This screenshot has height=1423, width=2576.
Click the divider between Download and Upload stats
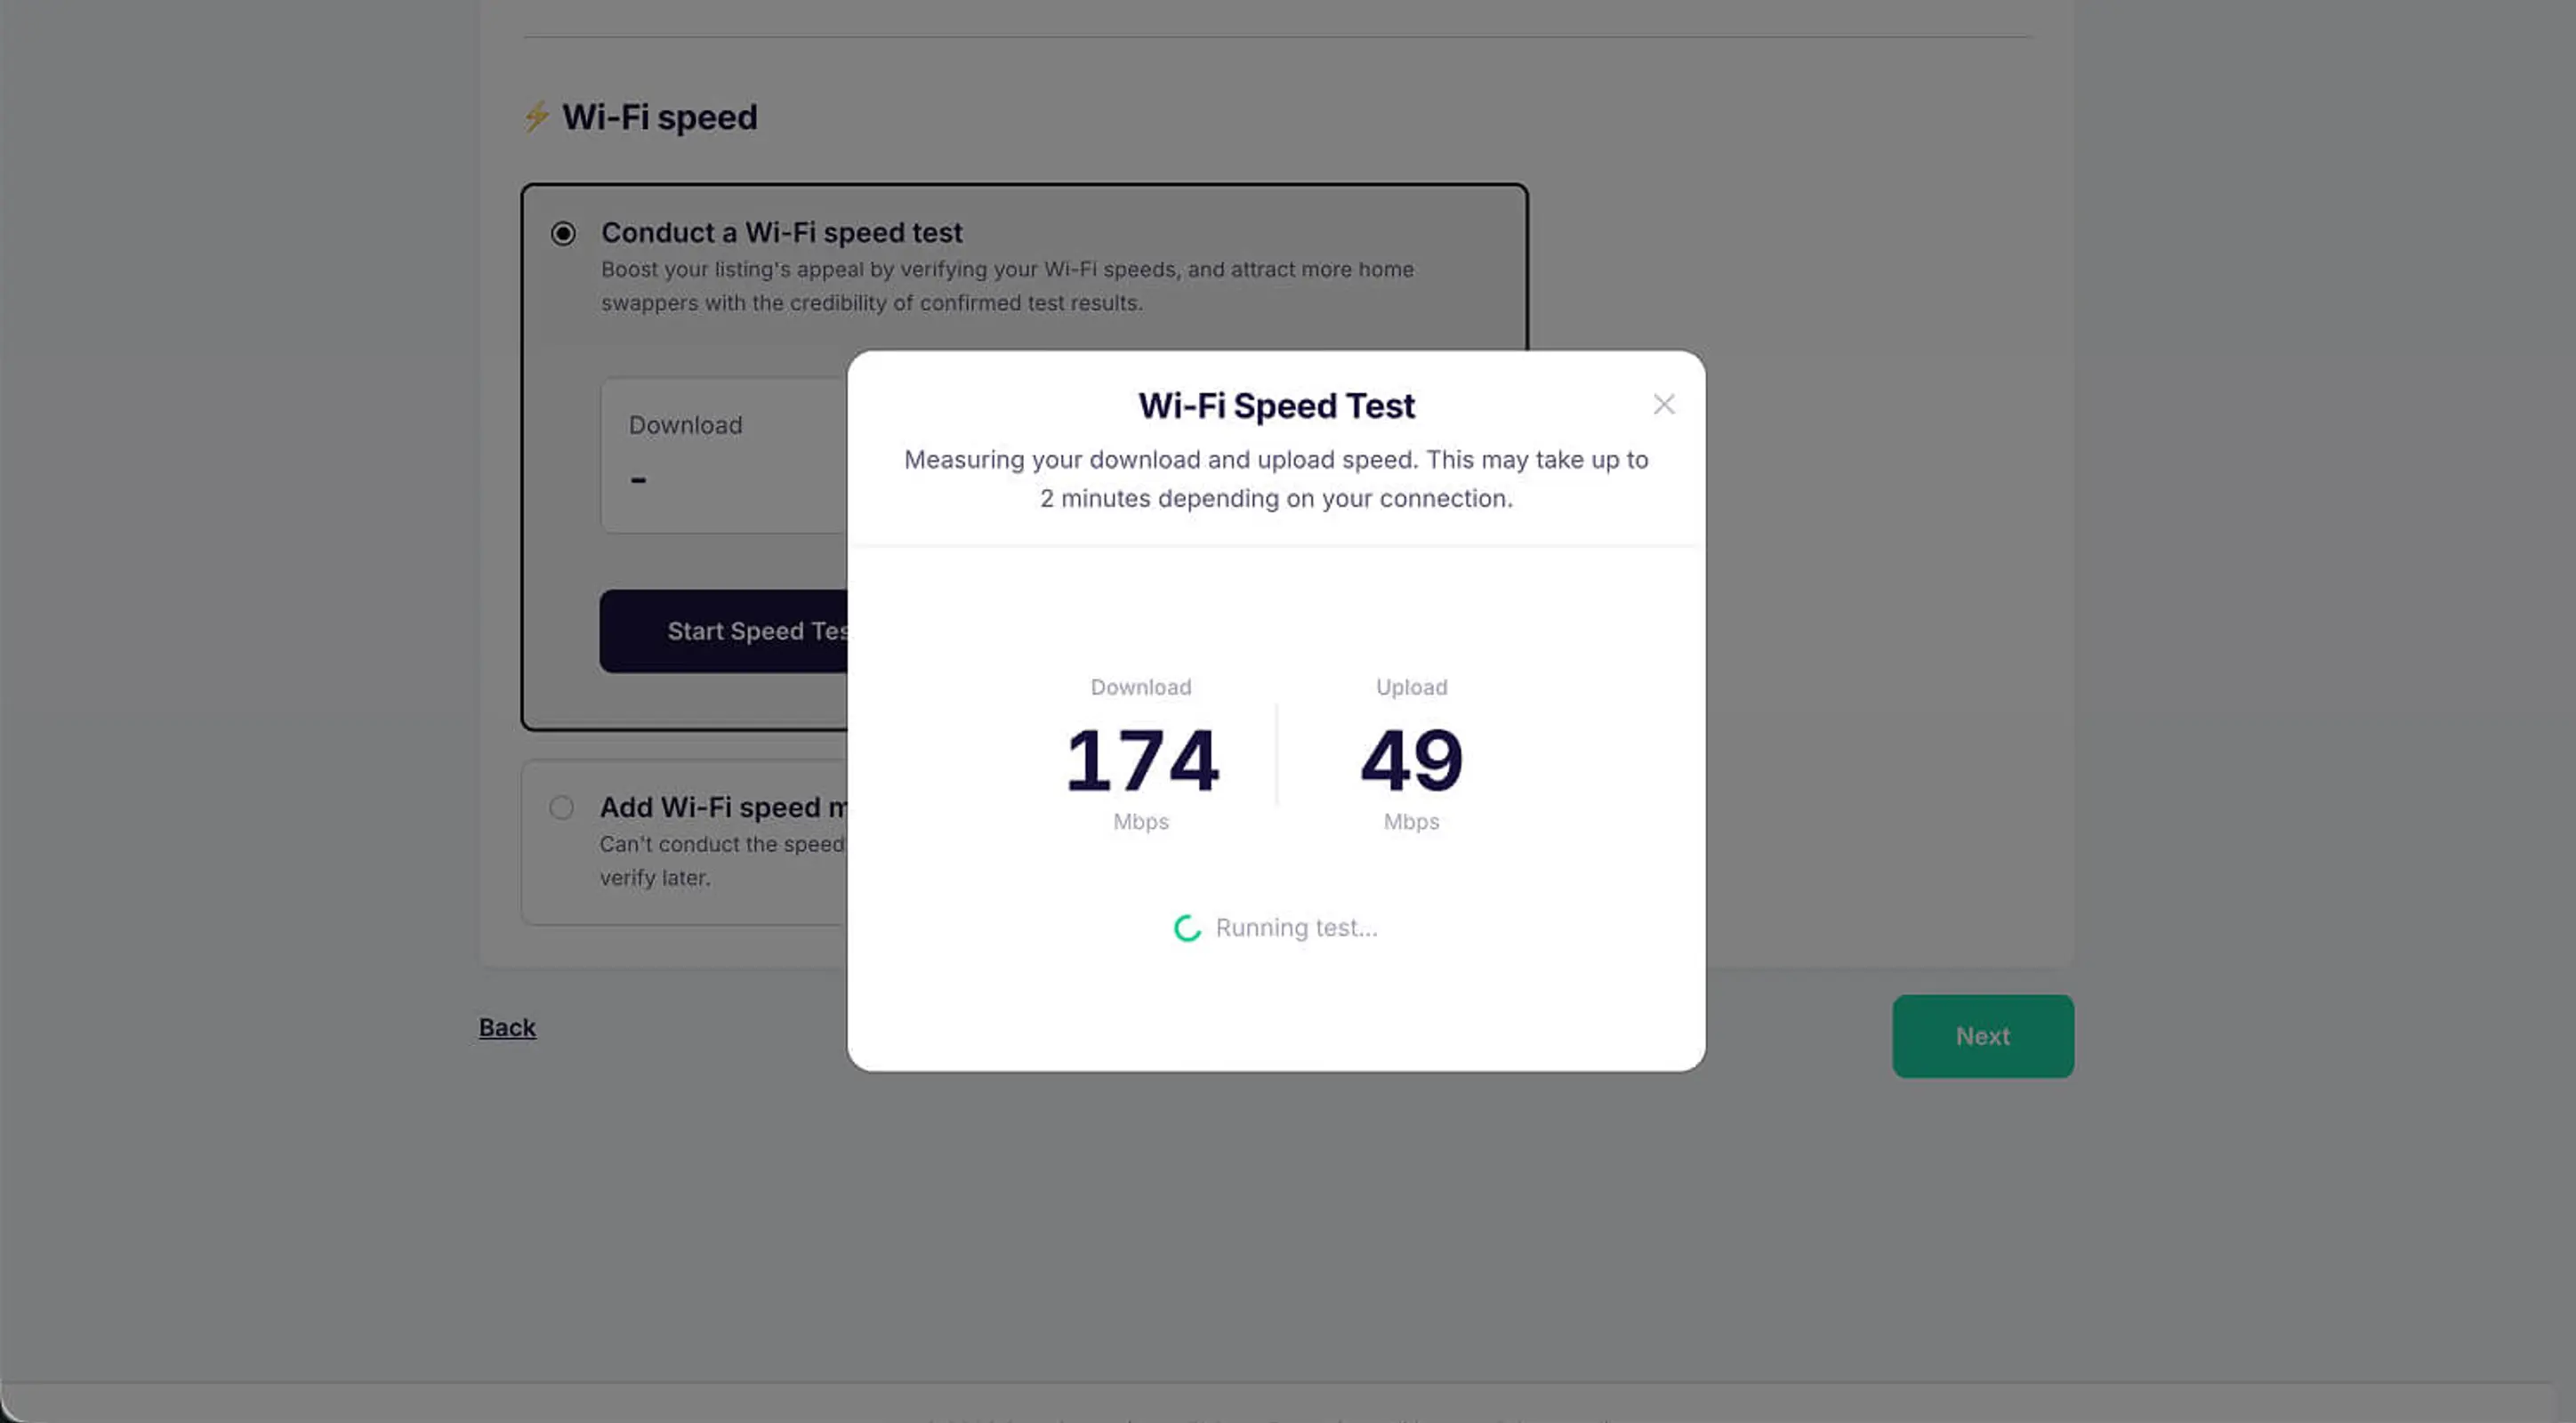point(1275,755)
